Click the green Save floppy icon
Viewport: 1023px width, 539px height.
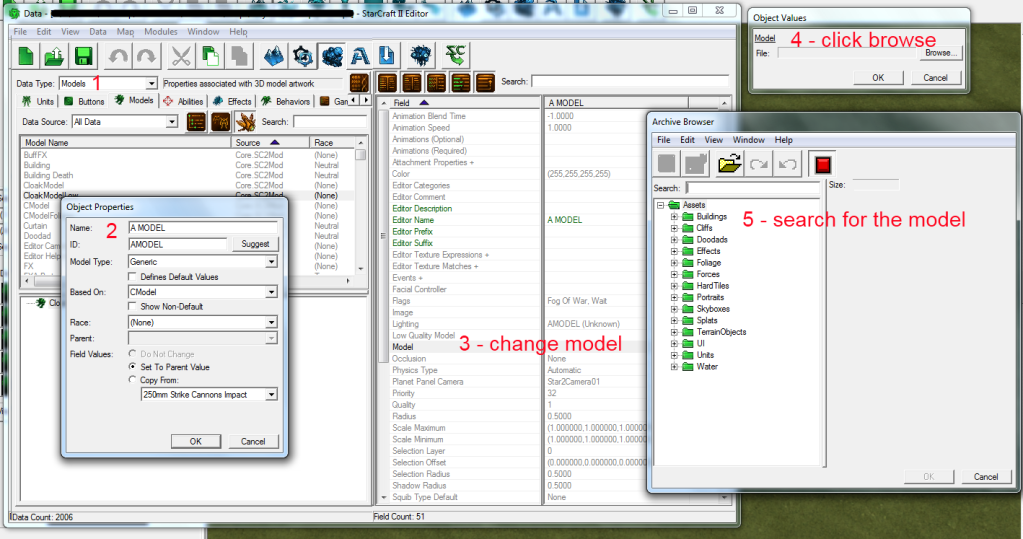(83, 56)
